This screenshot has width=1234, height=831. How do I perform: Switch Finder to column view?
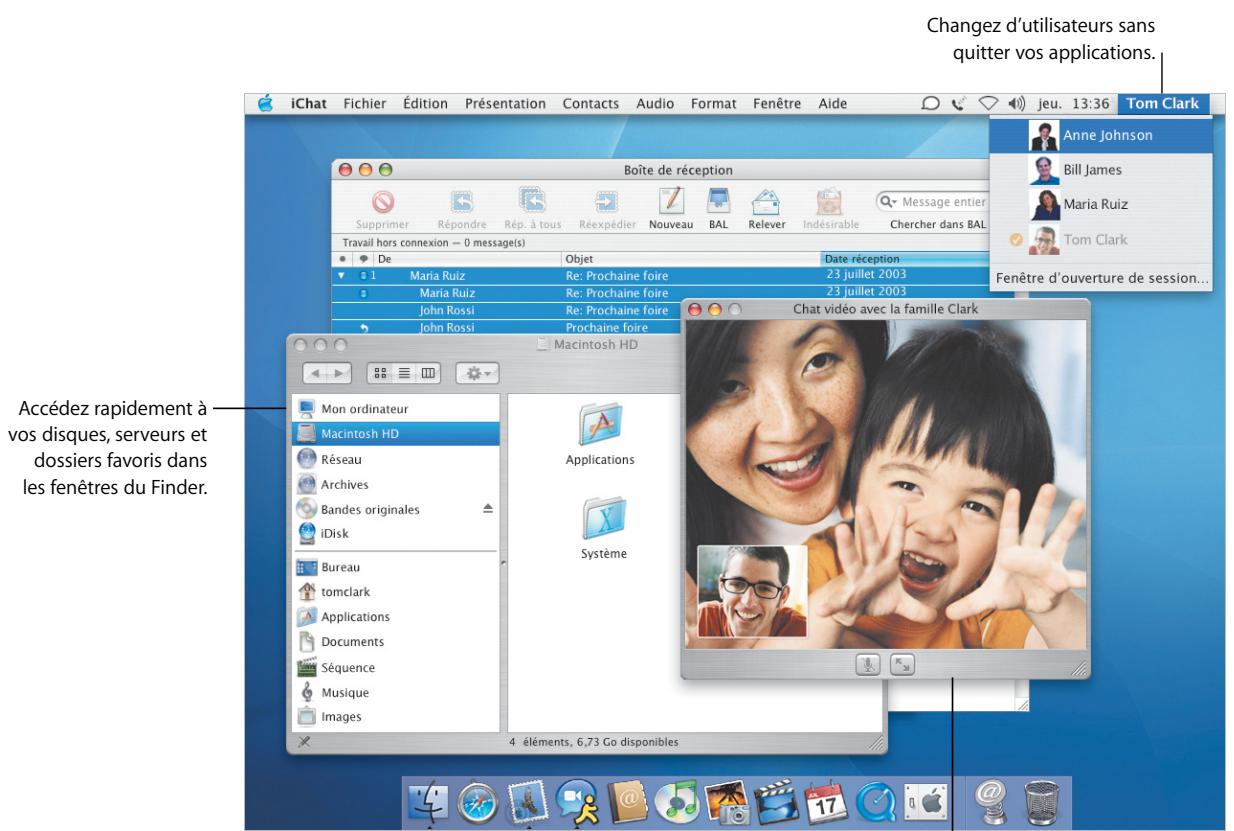click(x=428, y=373)
